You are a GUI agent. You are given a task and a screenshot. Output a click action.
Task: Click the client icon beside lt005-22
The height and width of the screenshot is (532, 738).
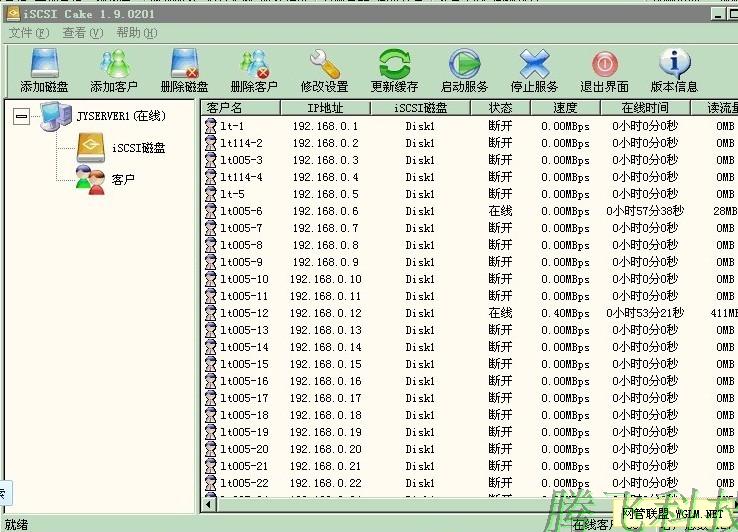(x=210, y=483)
